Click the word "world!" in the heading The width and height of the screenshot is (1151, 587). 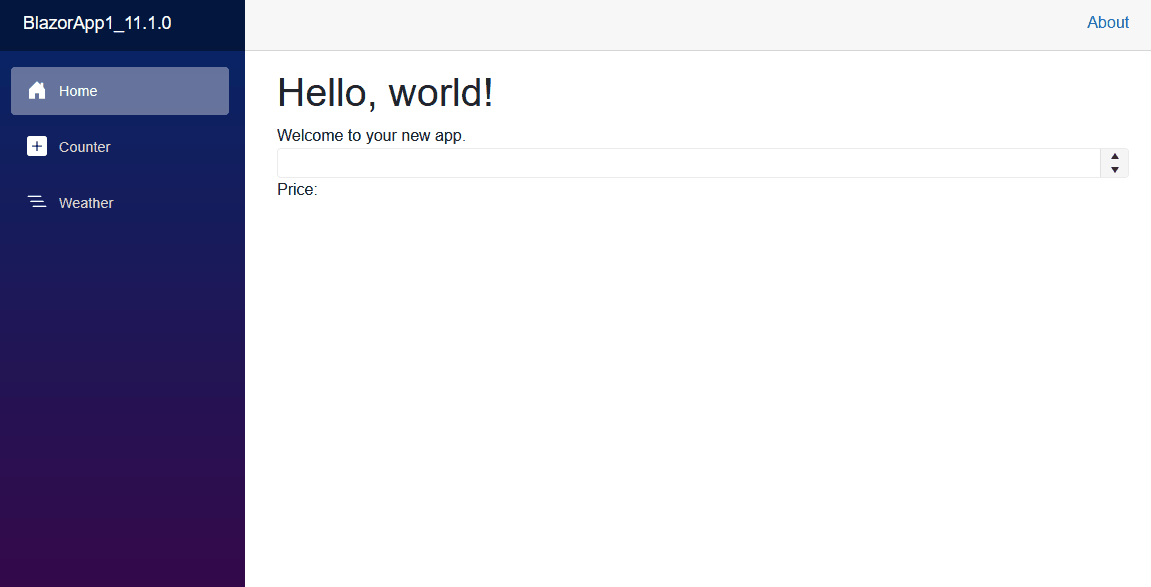[x=440, y=93]
